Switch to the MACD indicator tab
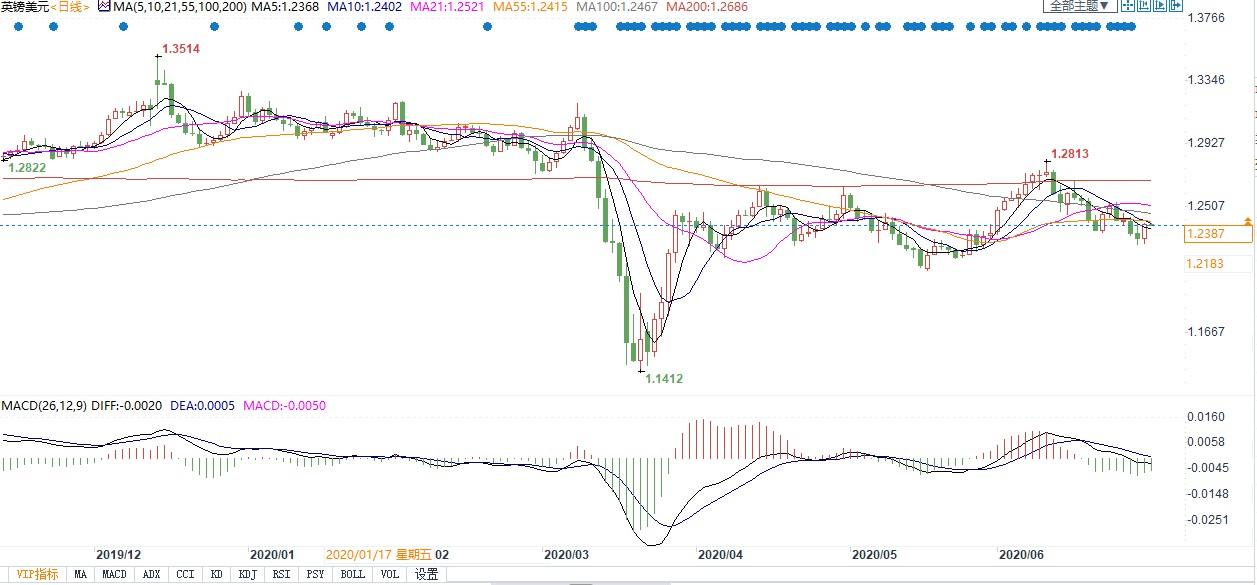1257x585 pixels. point(114,574)
